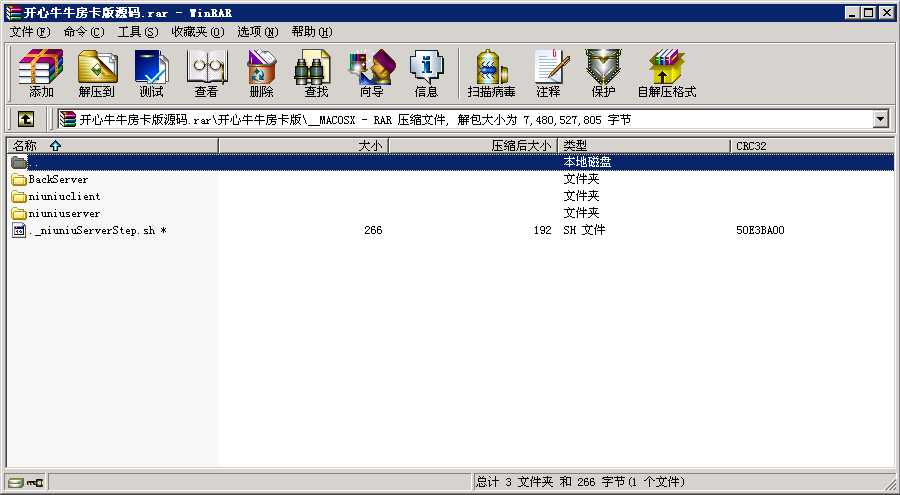Click the 'SH 文件' type cell
Screen dimensions: 900x495
point(584,231)
